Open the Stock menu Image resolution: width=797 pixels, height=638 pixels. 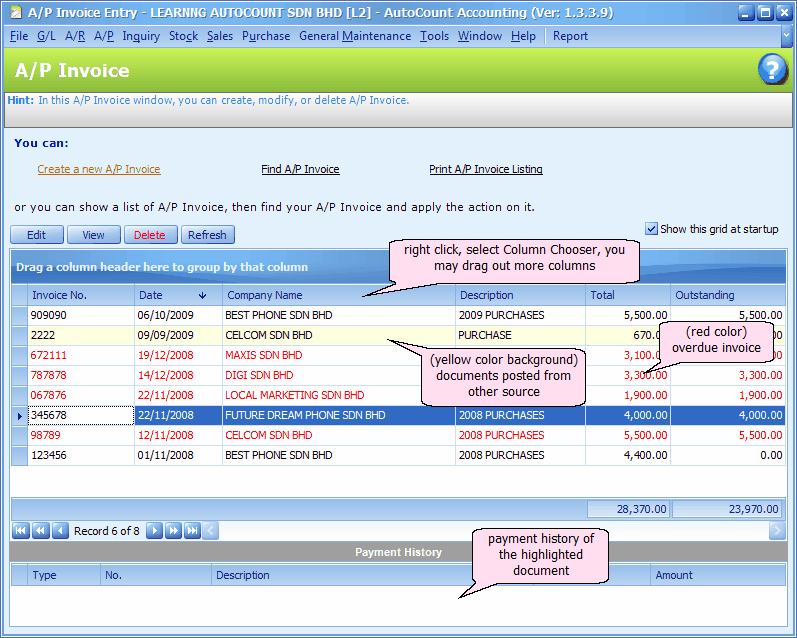pos(183,36)
